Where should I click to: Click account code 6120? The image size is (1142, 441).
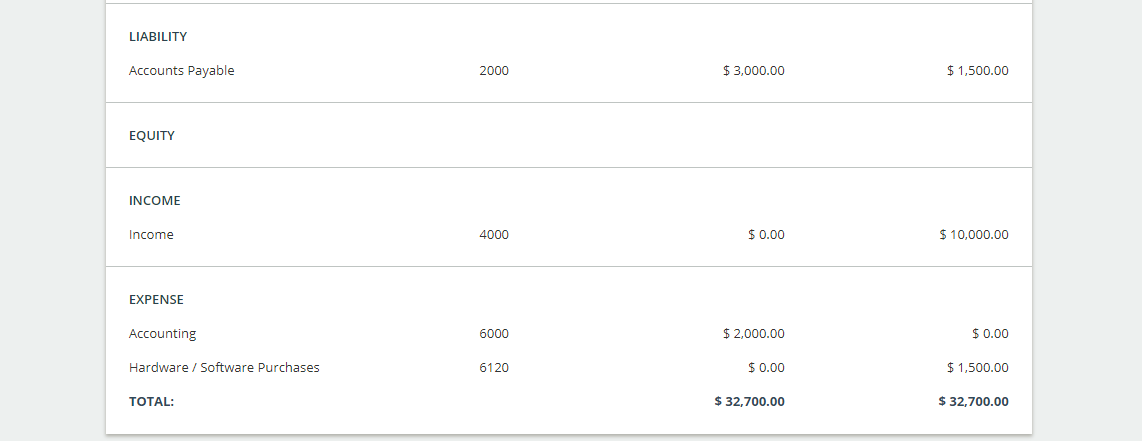pyautogui.click(x=494, y=368)
